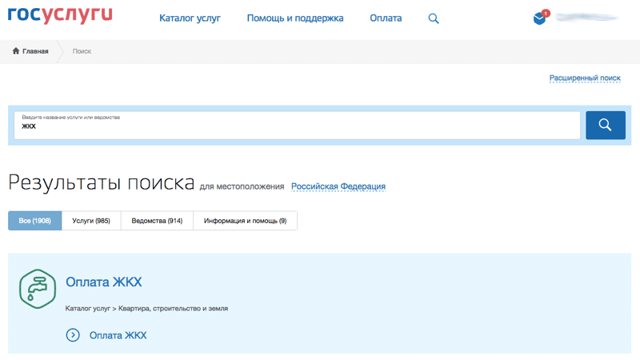Switch to Информация и помощь (9) tab
This screenshot has height=360, width=640.
click(245, 220)
